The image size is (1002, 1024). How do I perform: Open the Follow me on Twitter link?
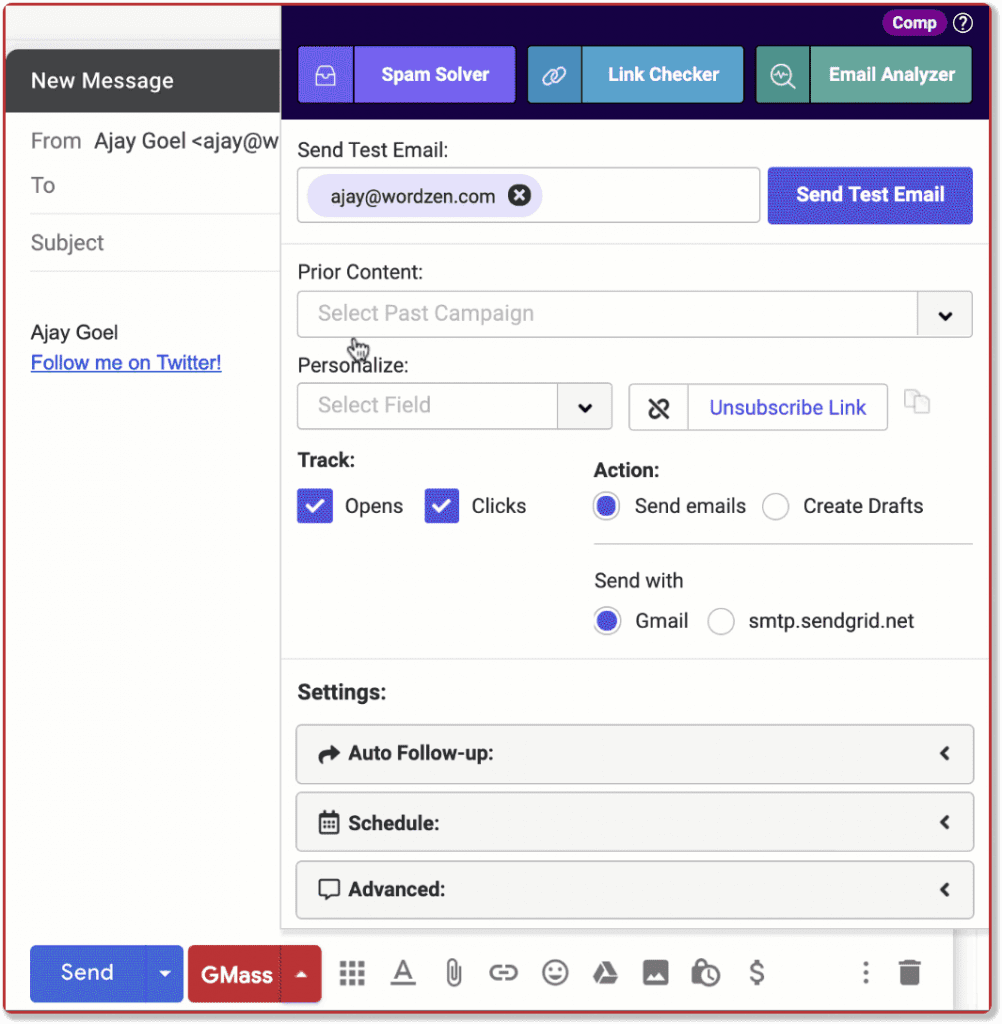(x=126, y=362)
